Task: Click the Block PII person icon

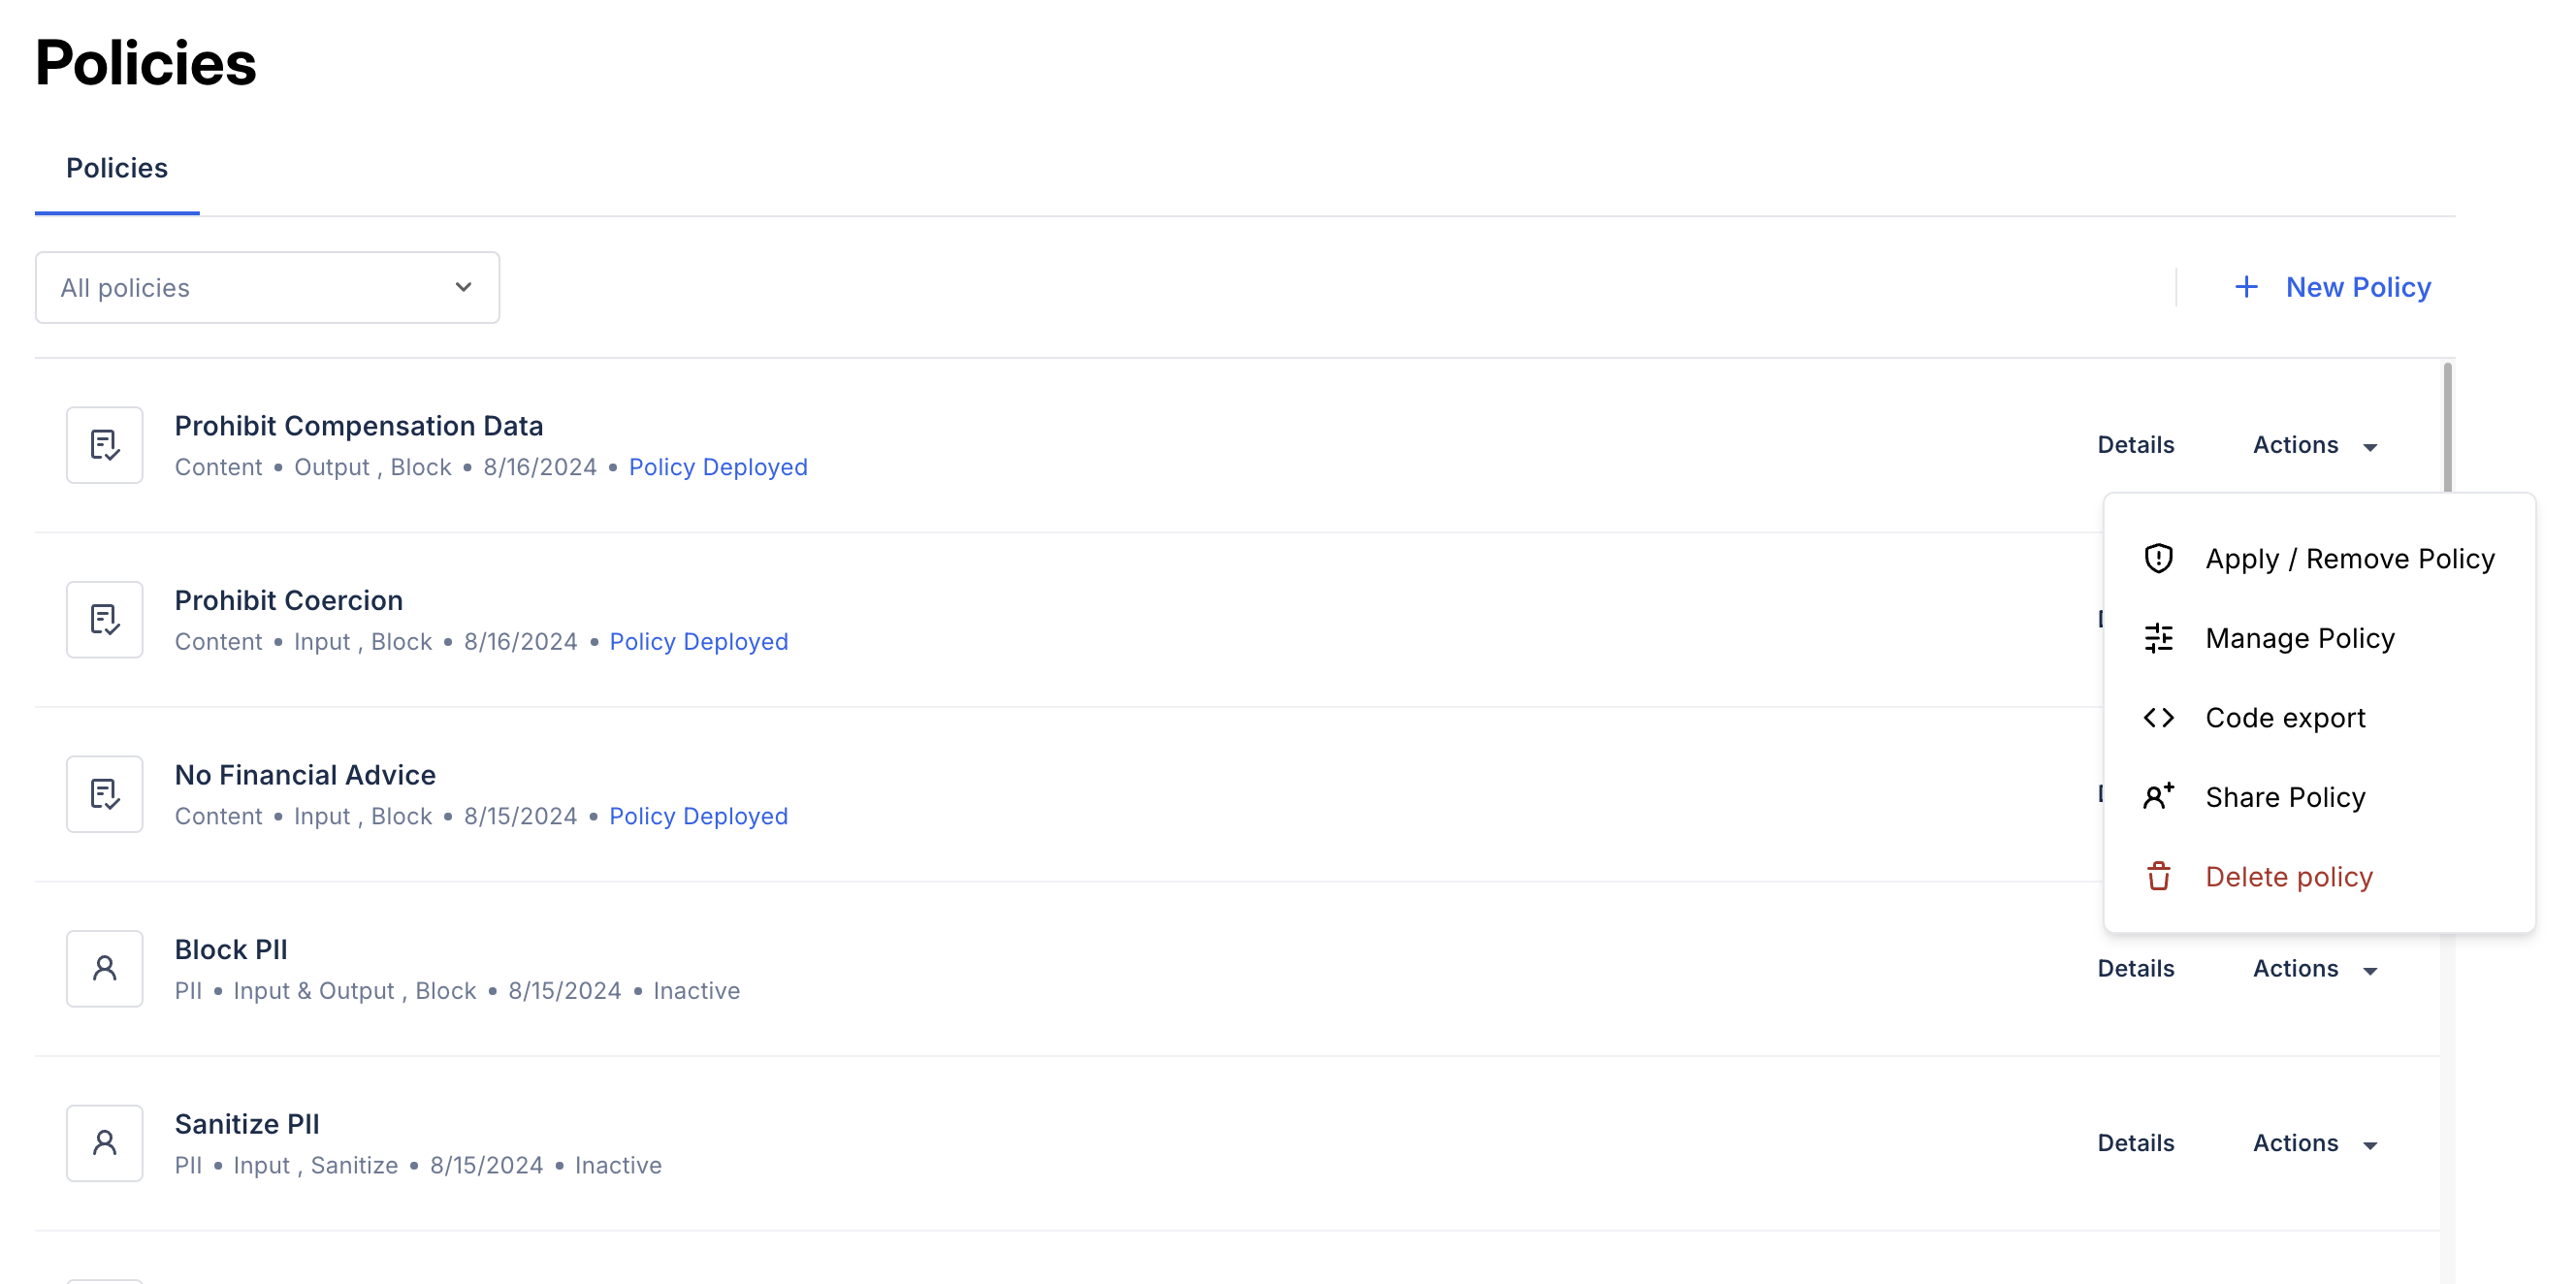Action: click(105, 969)
